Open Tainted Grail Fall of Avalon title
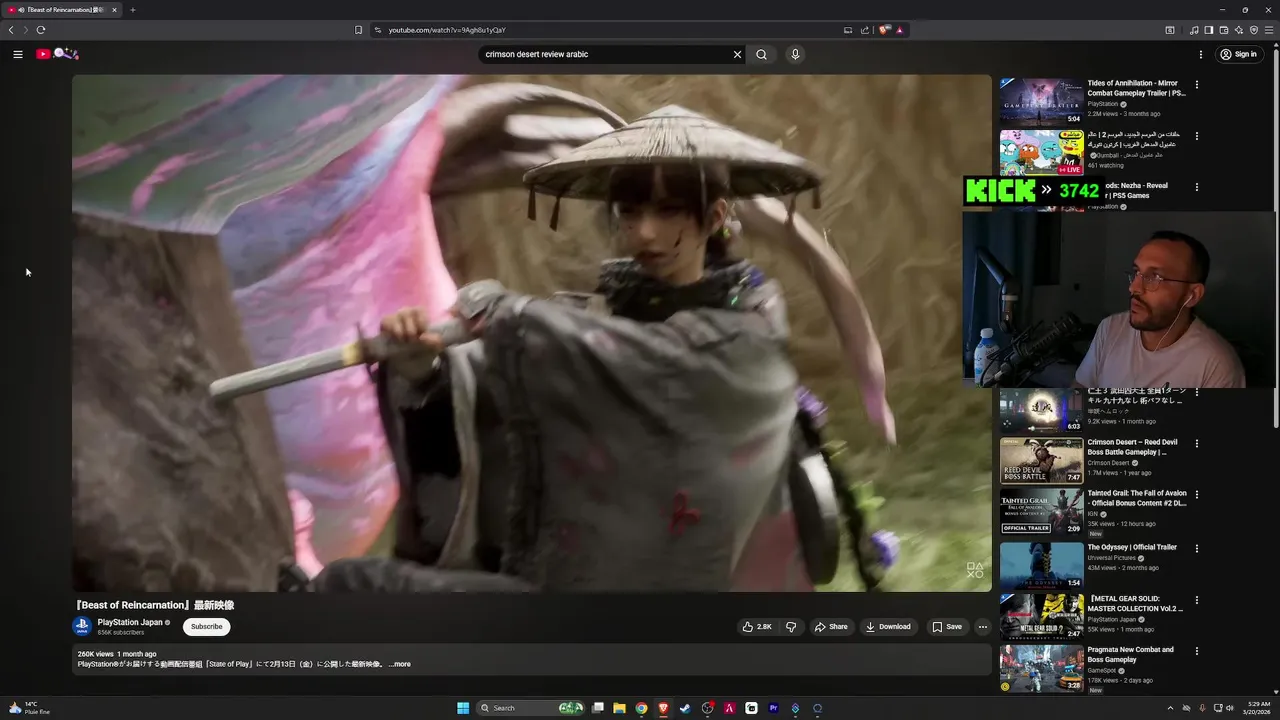Image resolution: width=1280 pixels, height=720 pixels. 1137,498
